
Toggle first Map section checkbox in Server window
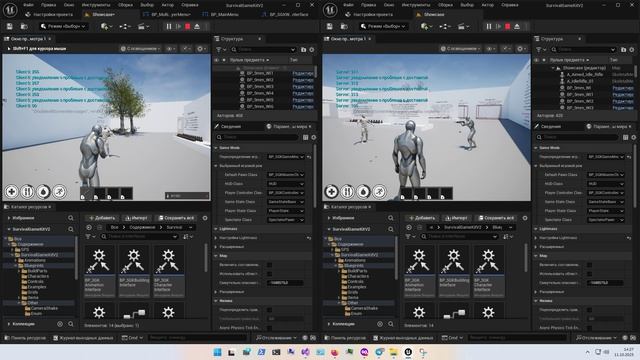pos(589,264)
